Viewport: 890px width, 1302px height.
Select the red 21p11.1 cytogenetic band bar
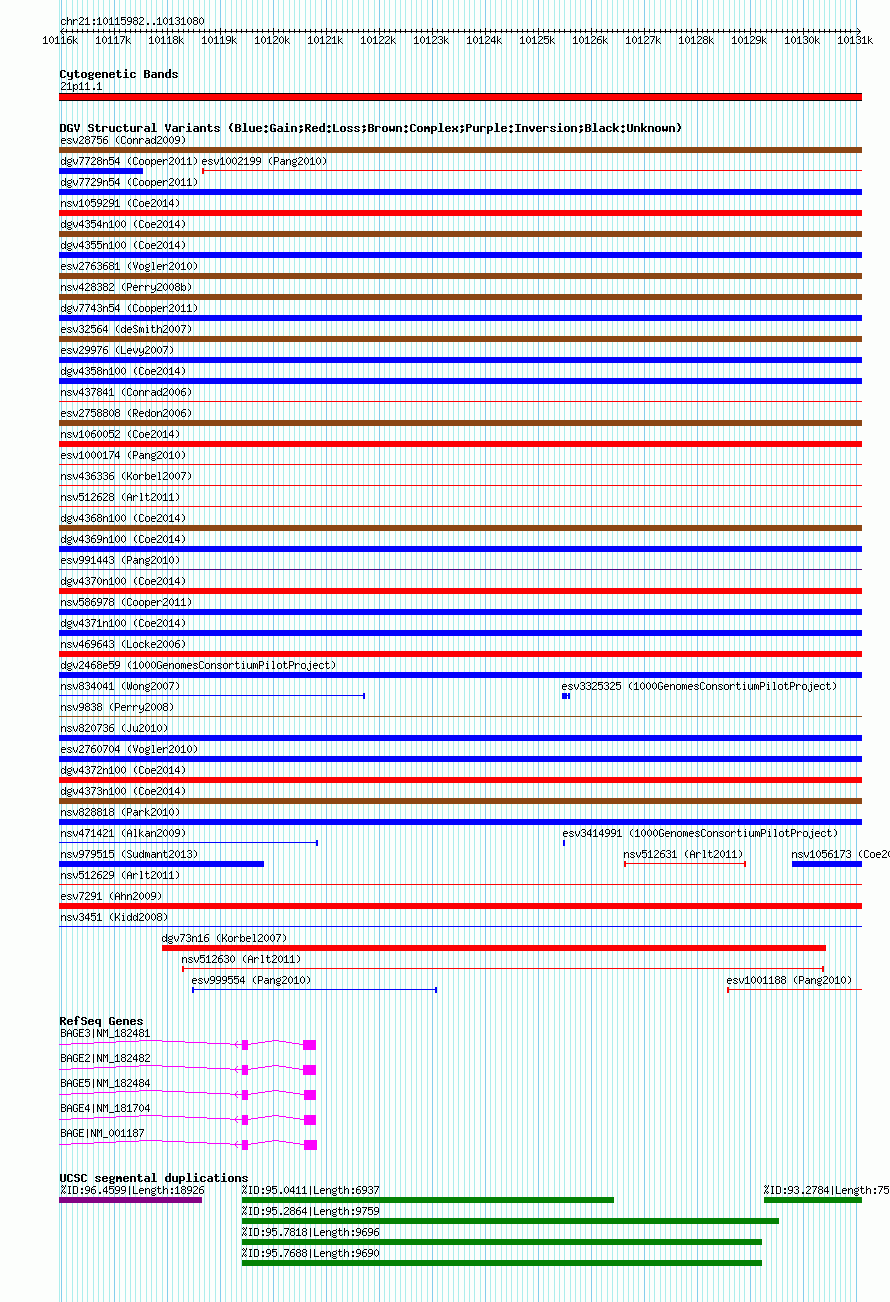(461, 97)
